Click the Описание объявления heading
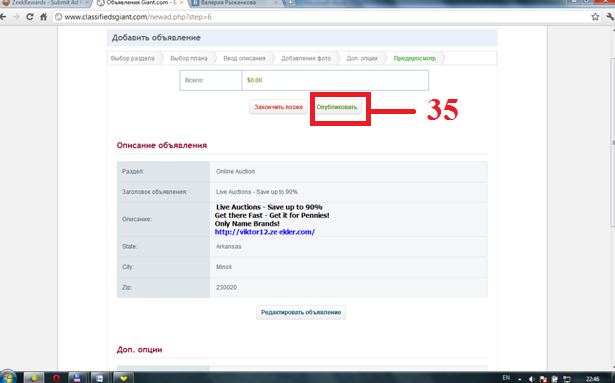Viewport: 615px width, 383px height. [162, 145]
